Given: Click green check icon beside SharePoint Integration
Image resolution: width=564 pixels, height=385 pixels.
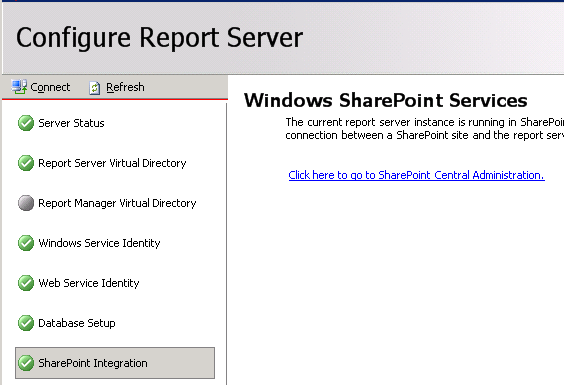Looking at the screenshot, I should [x=26, y=363].
